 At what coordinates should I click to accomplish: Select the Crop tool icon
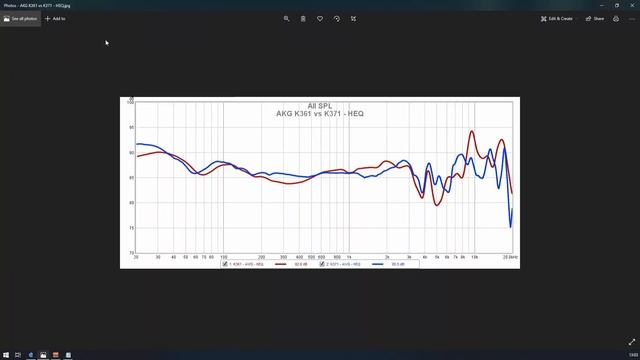(353, 19)
